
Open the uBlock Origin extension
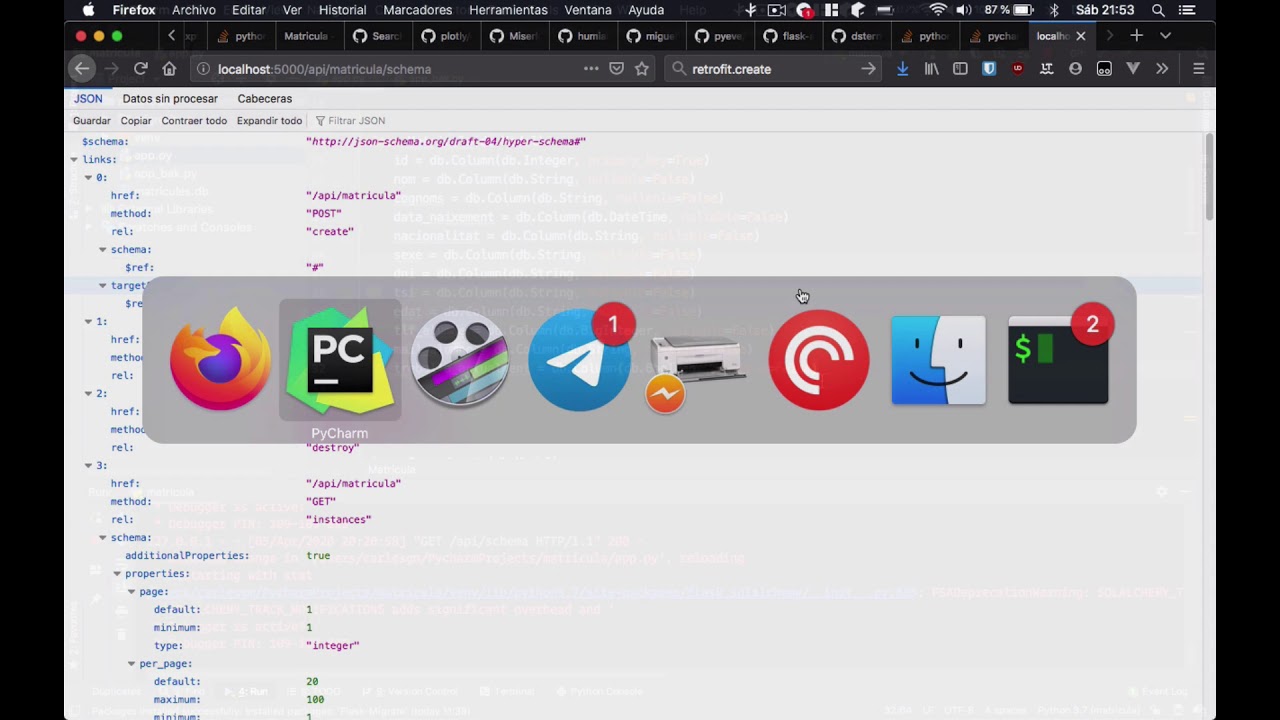coord(1018,69)
